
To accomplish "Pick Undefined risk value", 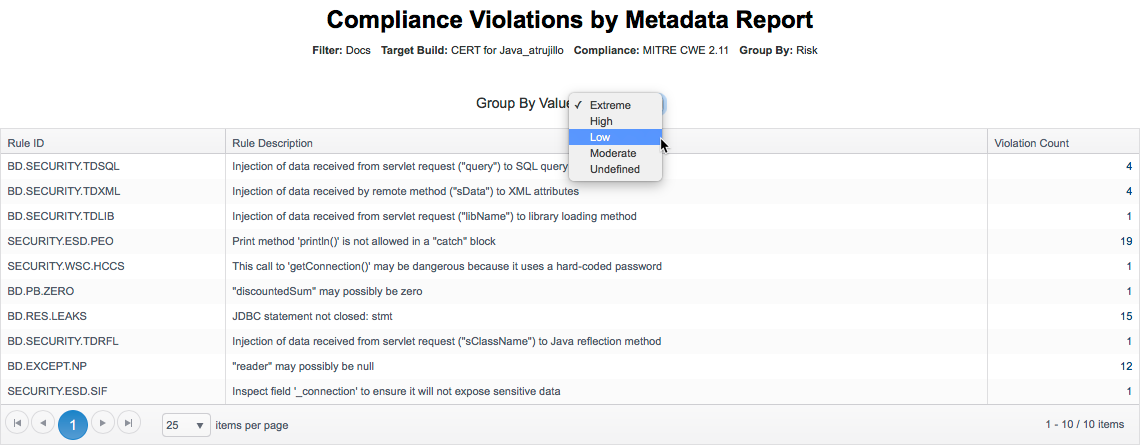I will click(x=615, y=169).
